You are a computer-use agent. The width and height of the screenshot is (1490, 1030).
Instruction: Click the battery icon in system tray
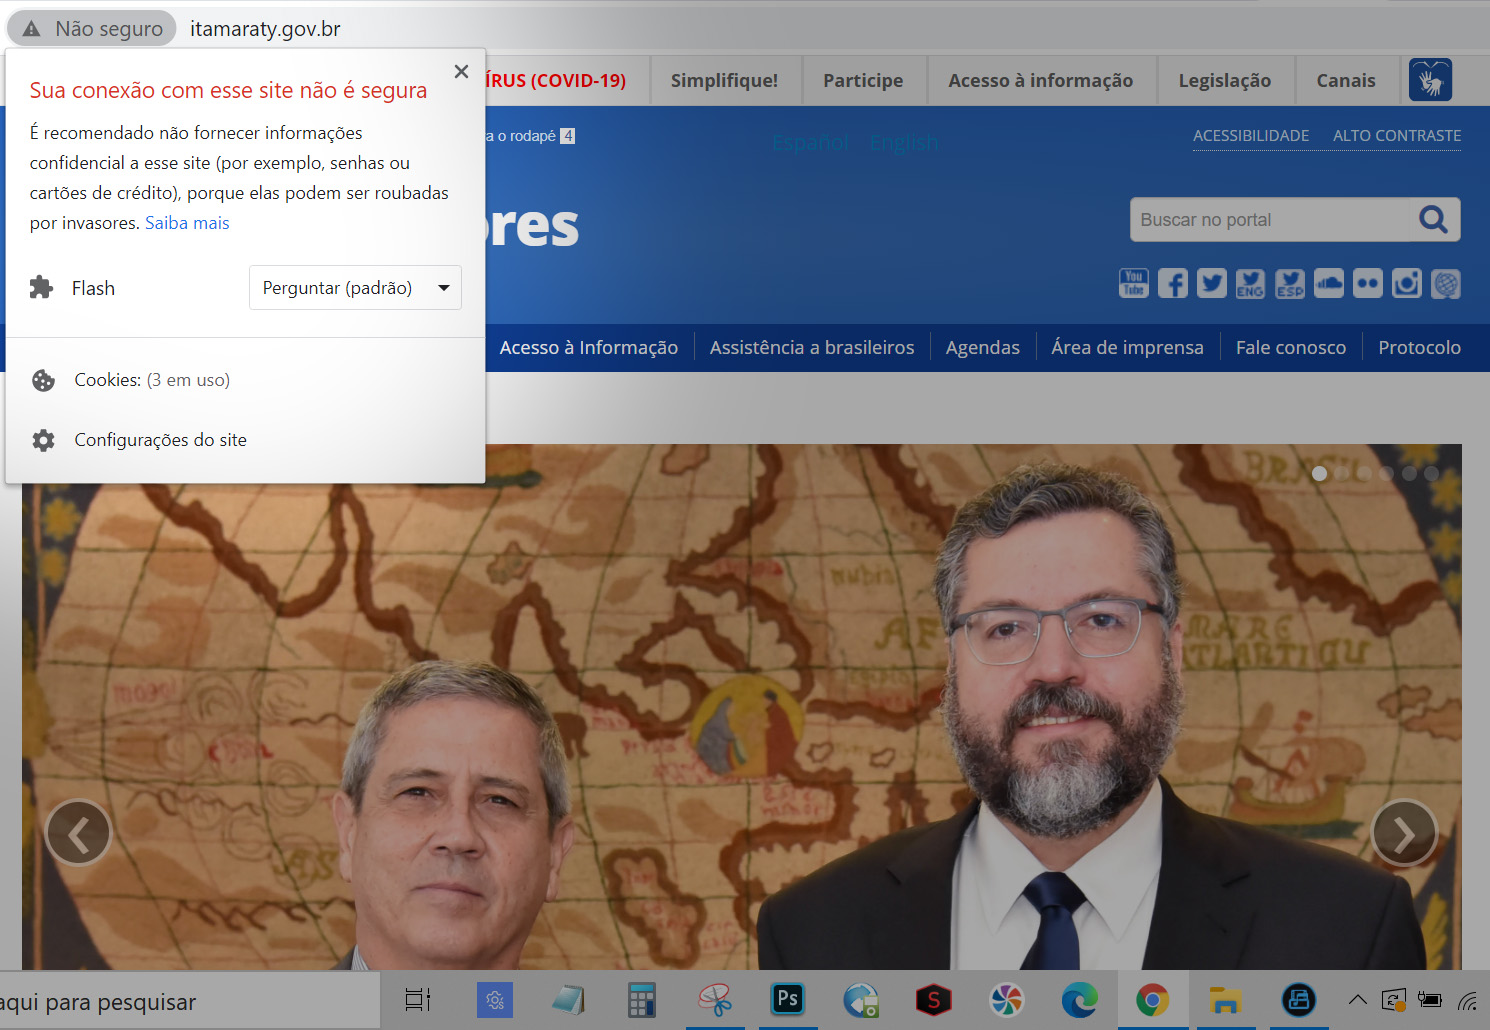coord(1431,1000)
